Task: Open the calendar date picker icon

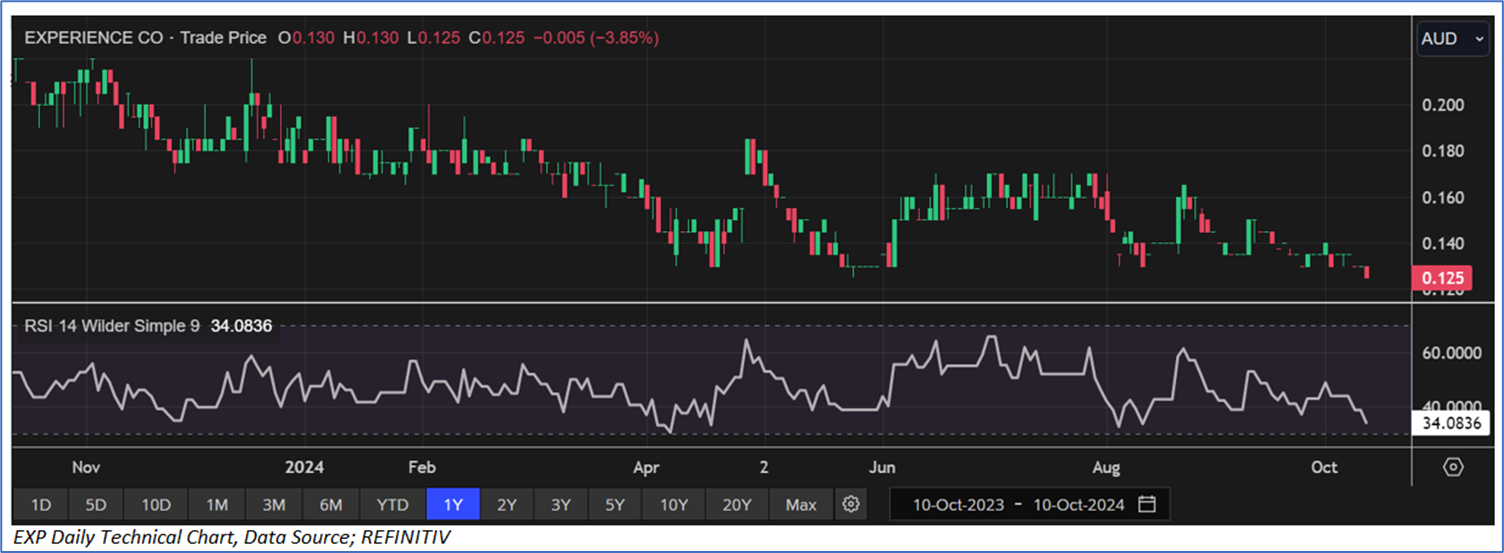Action: [1147, 504]
